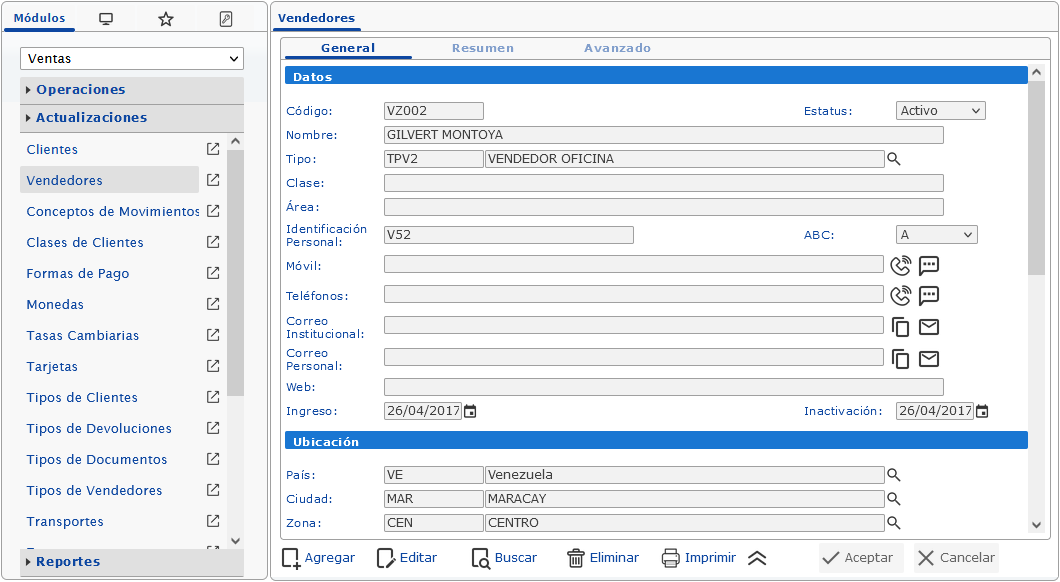Viewport: 1060px width, 582px height.
Task: Open Tarjetas external link icon
Action: 213,366
